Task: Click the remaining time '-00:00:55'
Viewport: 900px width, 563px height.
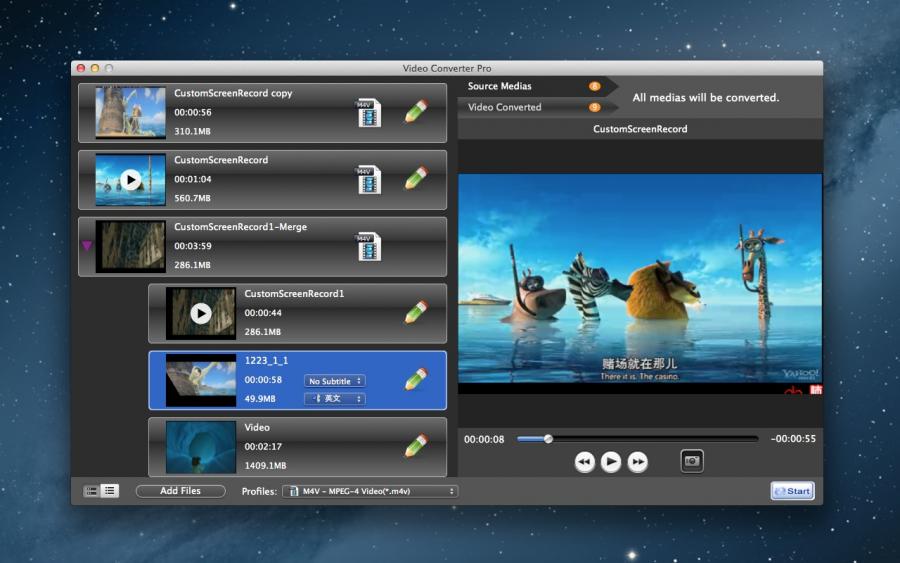Action: [793, 438]
